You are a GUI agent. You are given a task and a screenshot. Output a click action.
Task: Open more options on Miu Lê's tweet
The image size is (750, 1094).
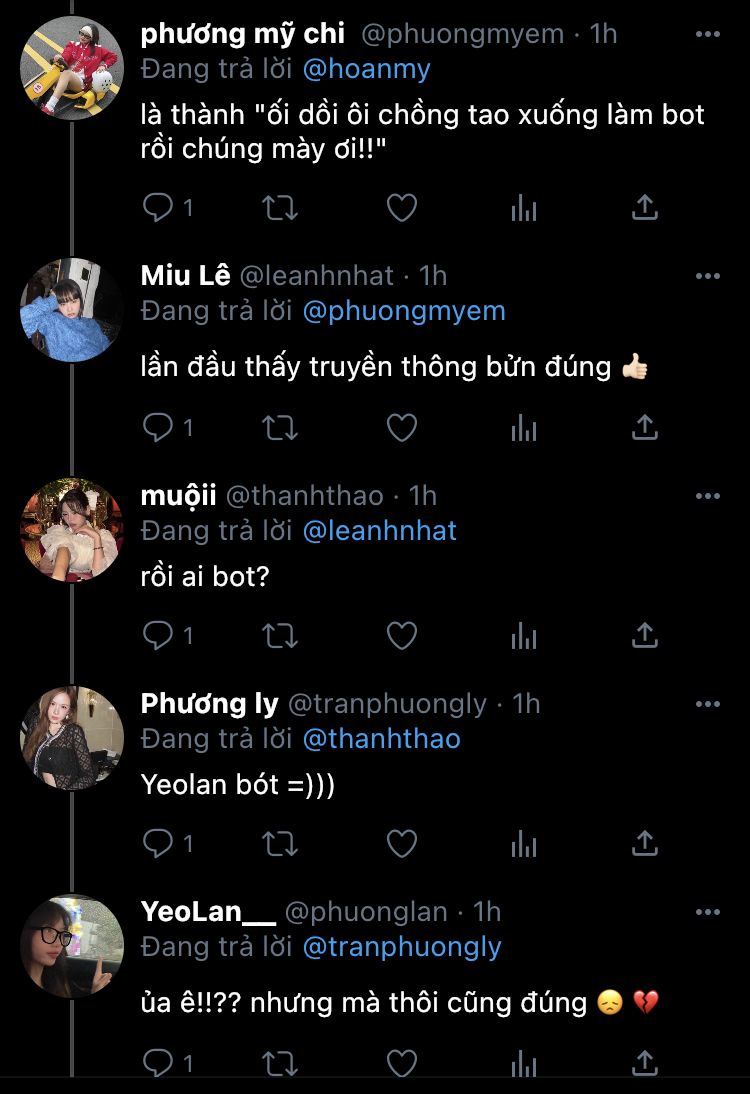(707, 276)
